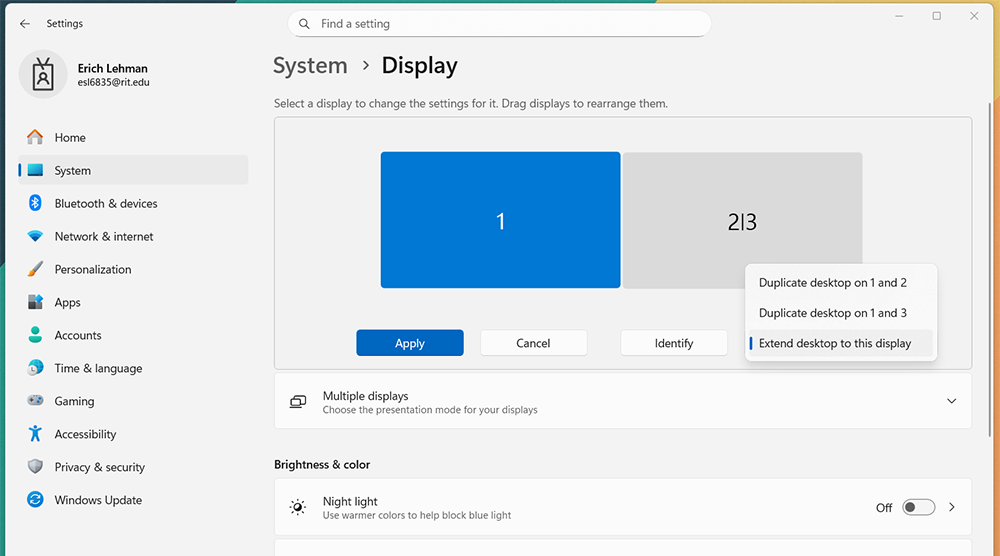Open Accounts person icon

36,336
